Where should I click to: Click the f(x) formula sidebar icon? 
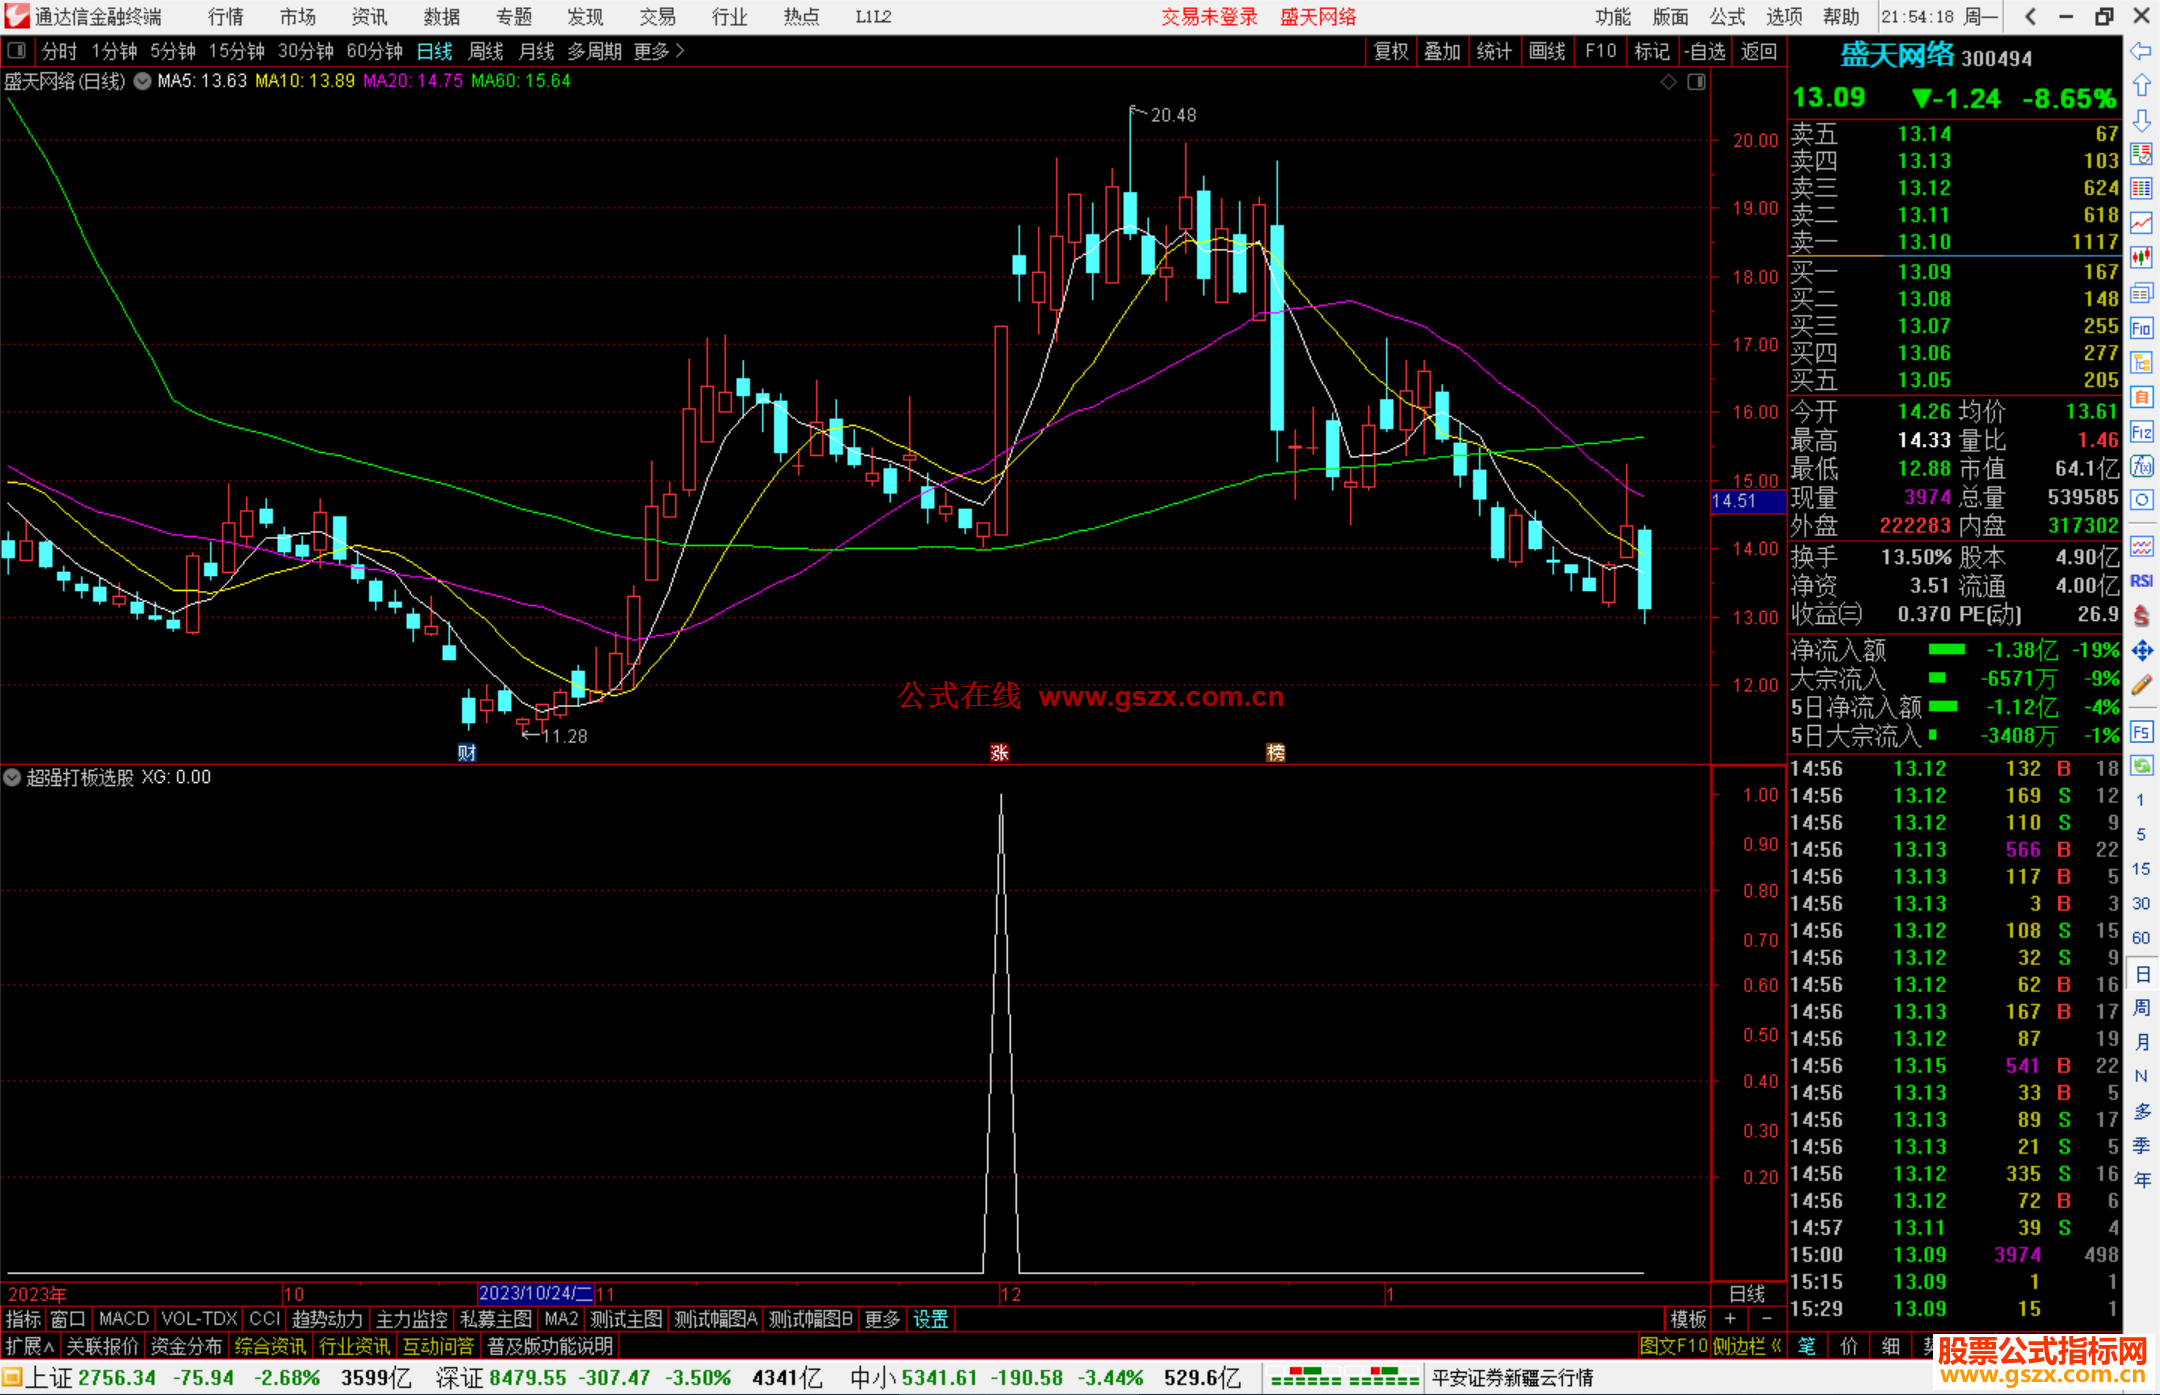(2141, 466)
